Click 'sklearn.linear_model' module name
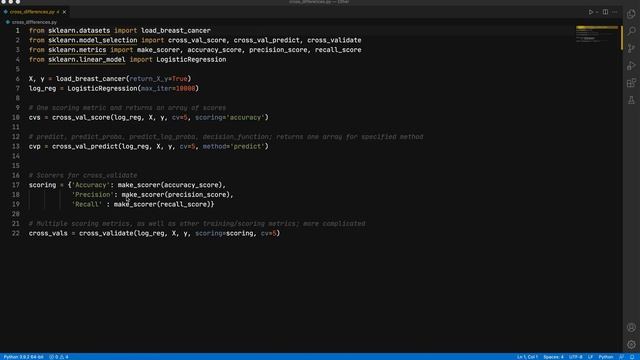The height and width of the screenshot is (360, 640). [87, 60]
